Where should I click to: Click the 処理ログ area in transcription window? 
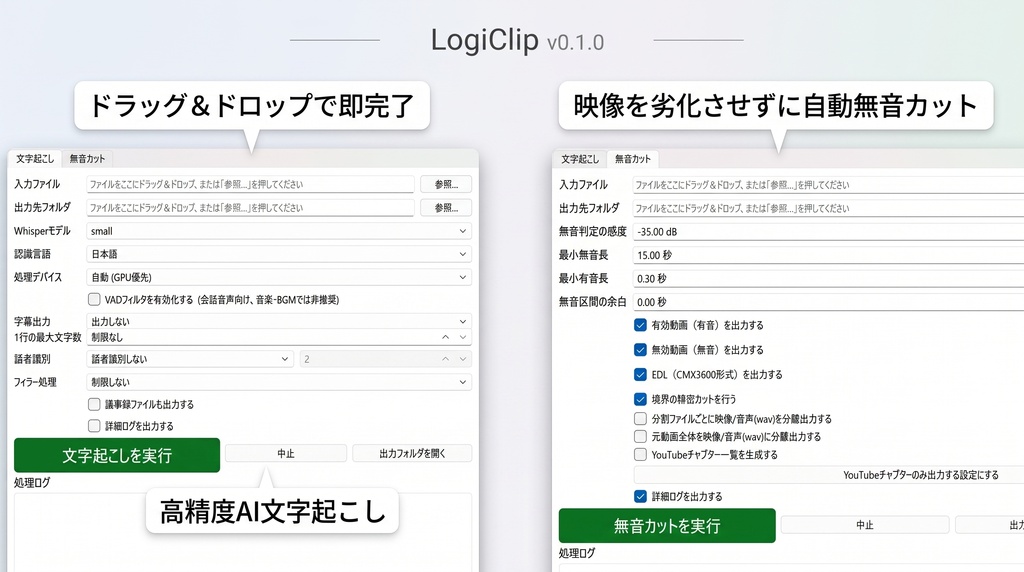[243, 532]
